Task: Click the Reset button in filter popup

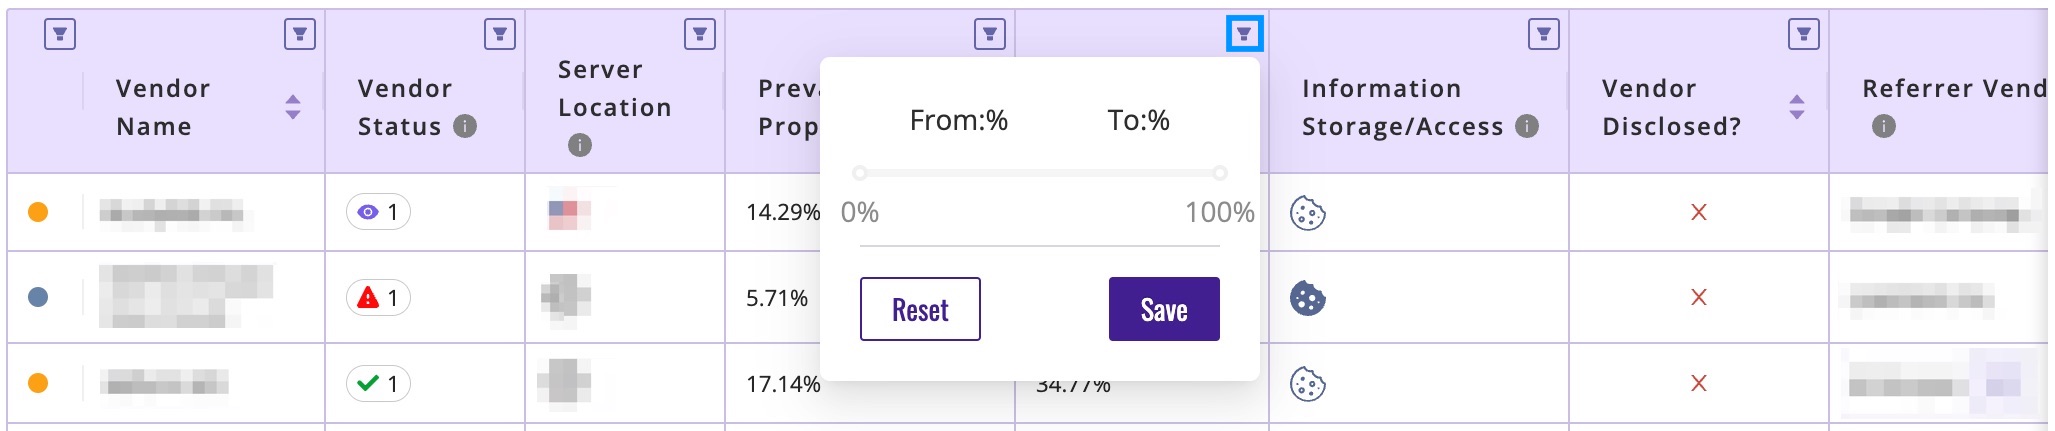Action: point(920,309)
